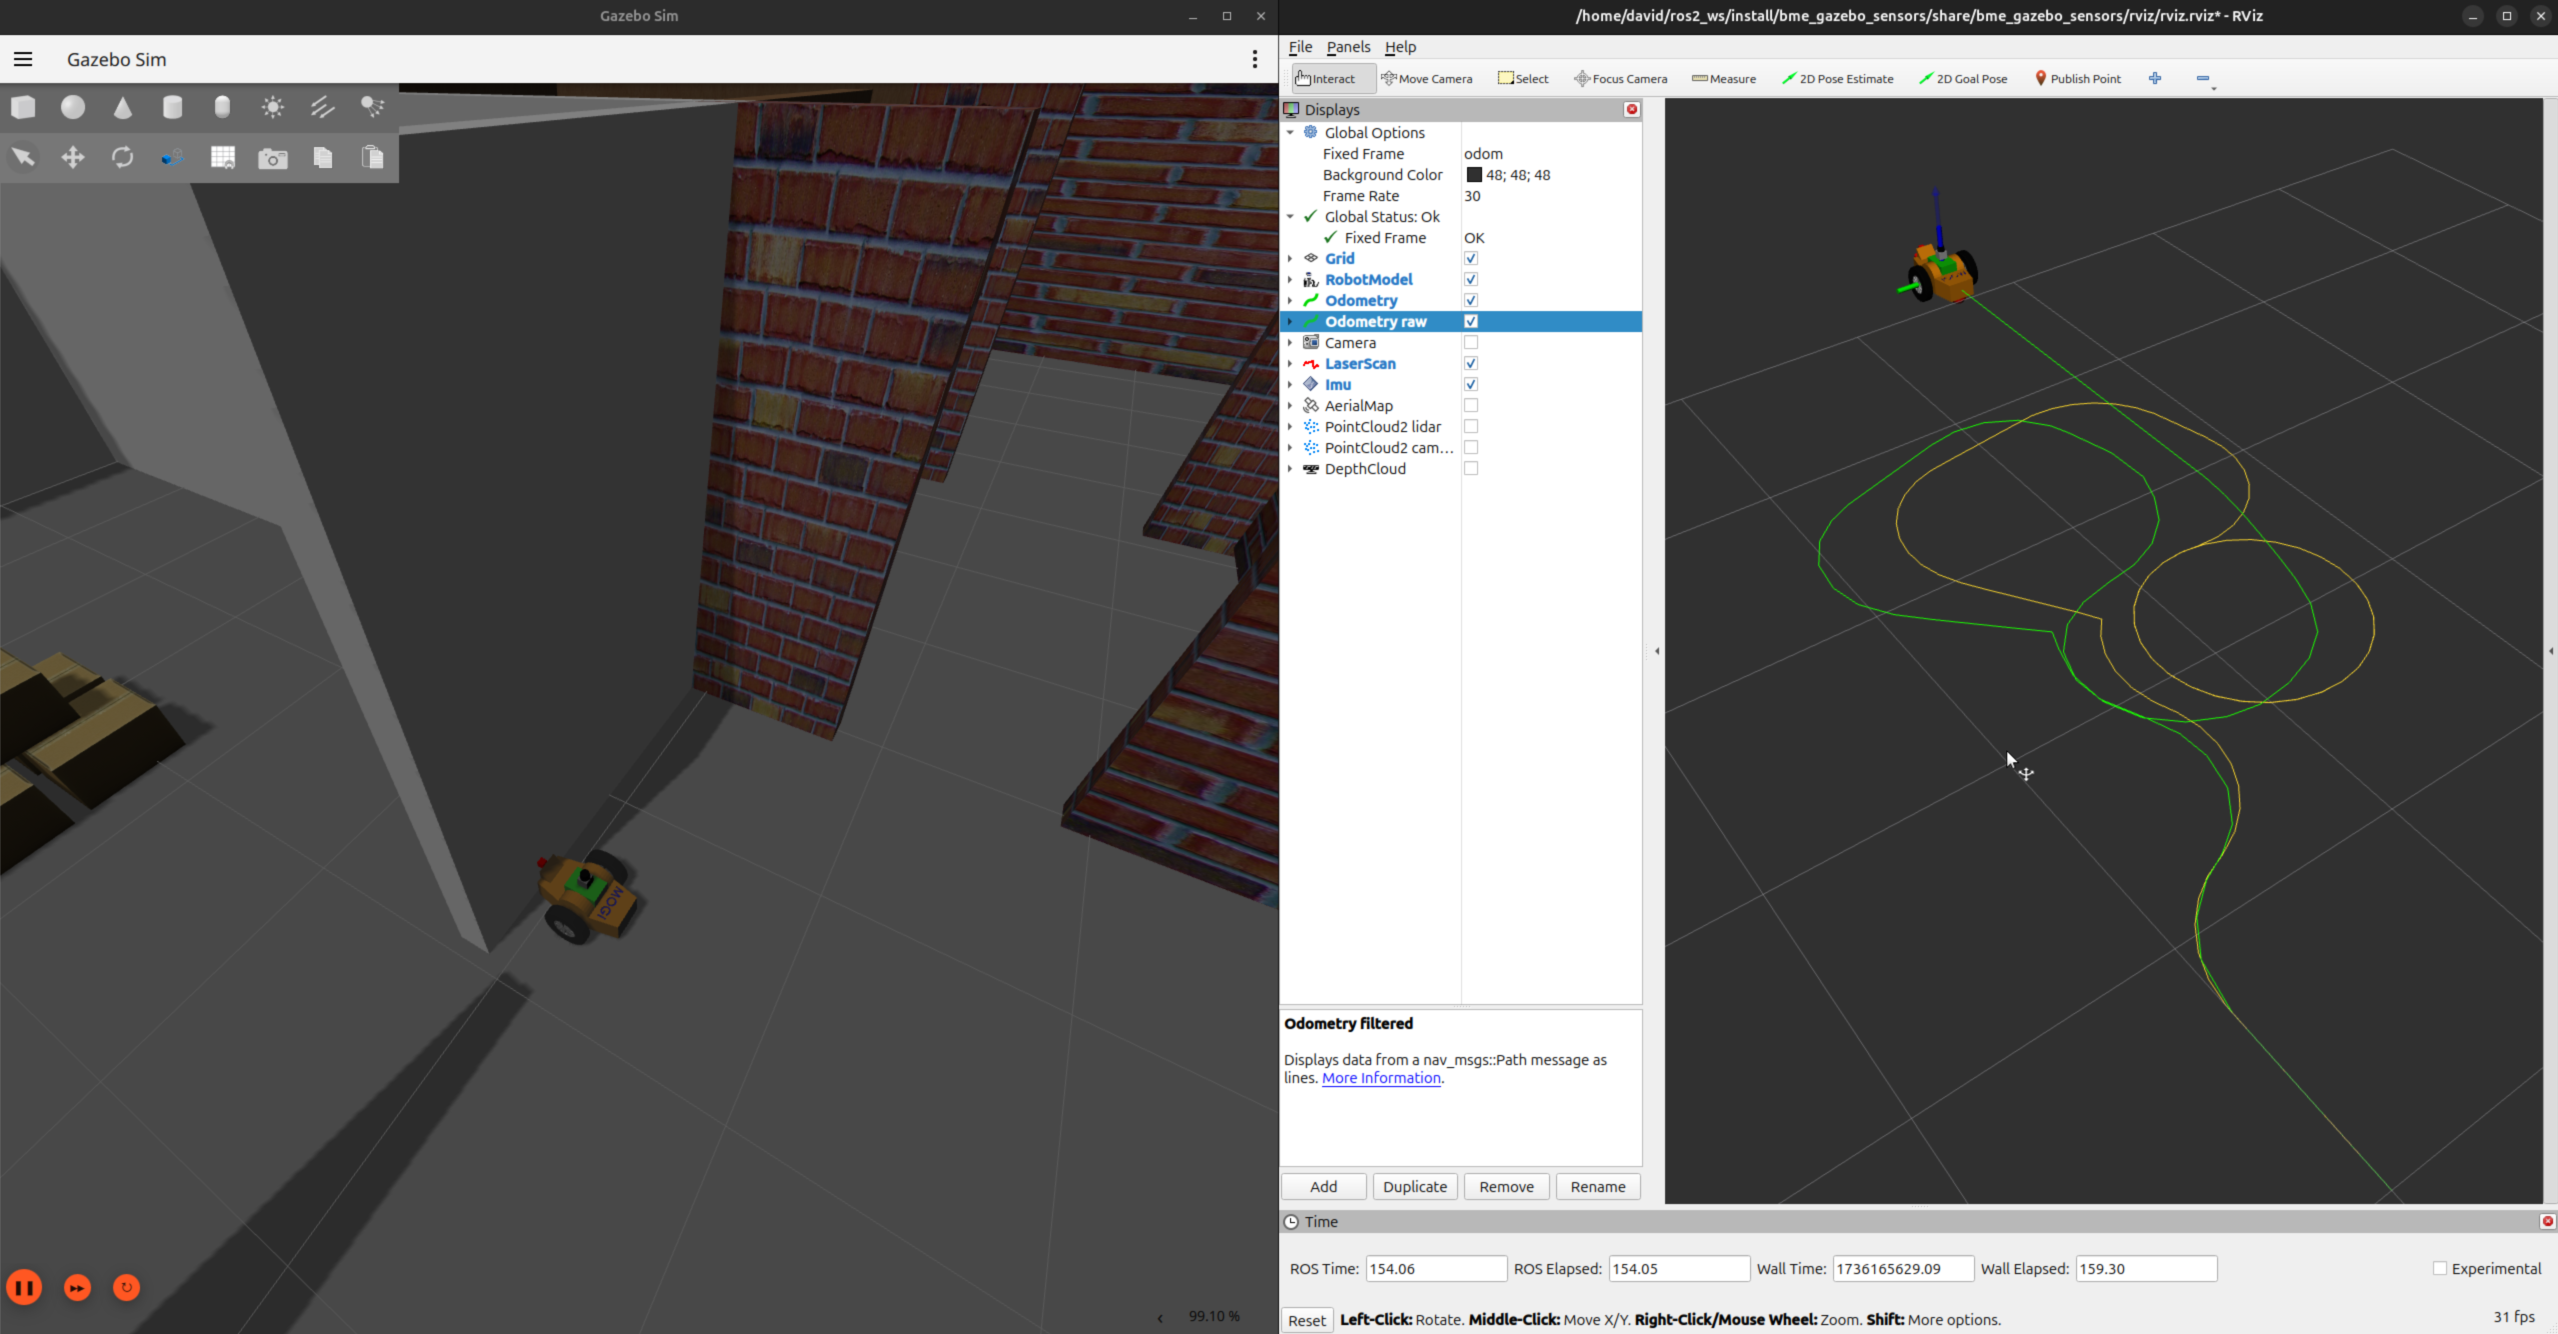Click the Background Color swatch
The image size is (2558, 1334).
click(x=1474, y=175)
